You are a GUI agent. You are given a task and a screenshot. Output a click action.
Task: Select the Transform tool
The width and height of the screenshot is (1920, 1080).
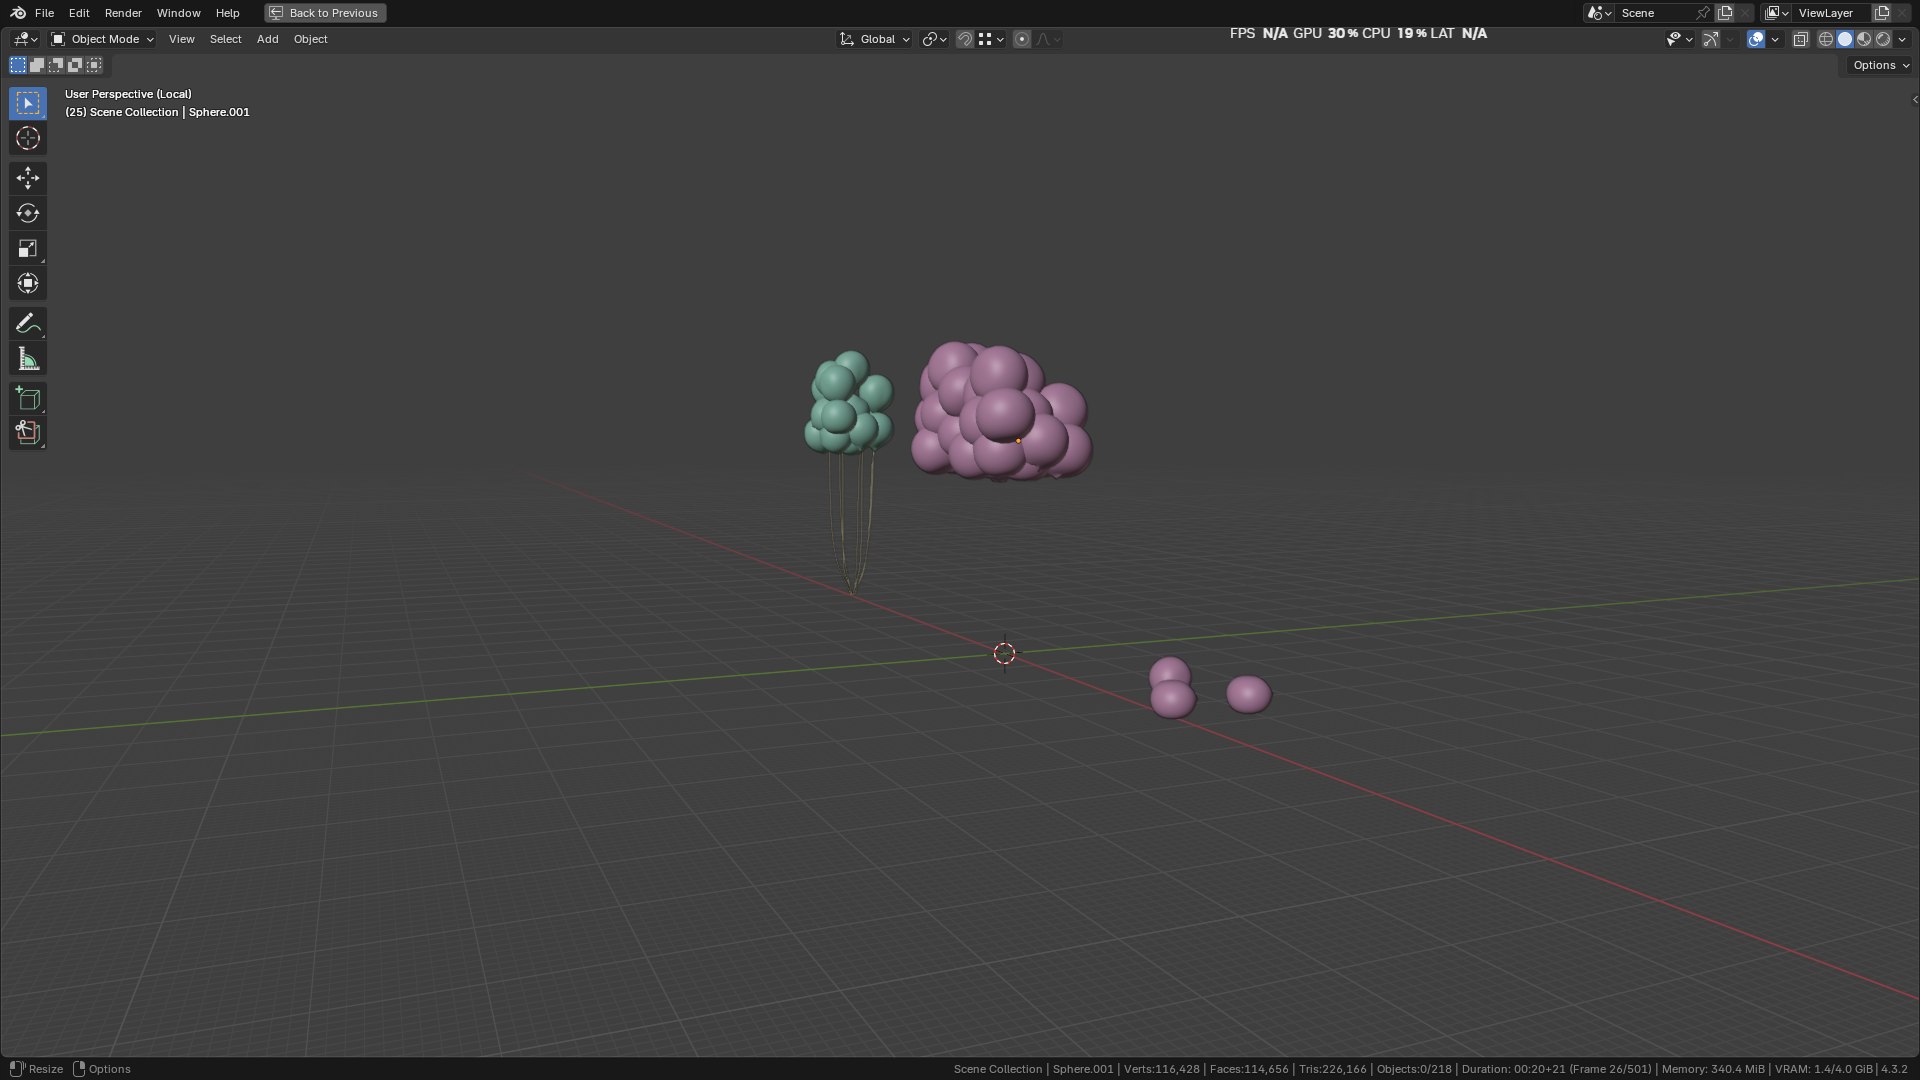(28, 283)
